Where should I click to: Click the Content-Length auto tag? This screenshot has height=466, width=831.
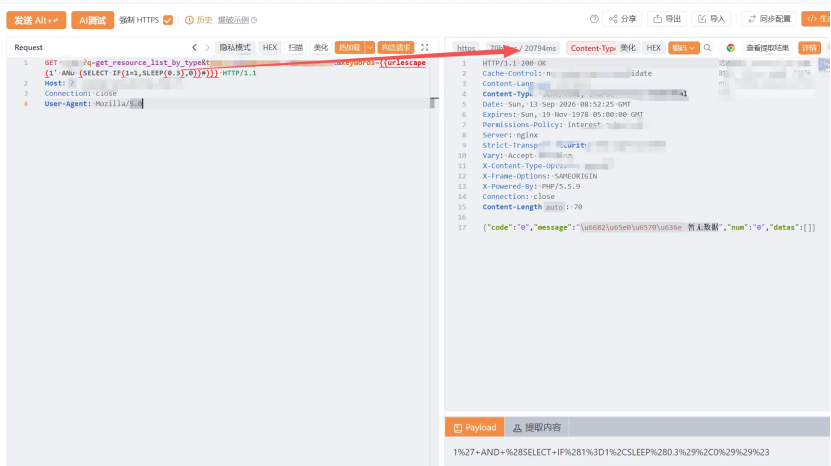point(554,207)
